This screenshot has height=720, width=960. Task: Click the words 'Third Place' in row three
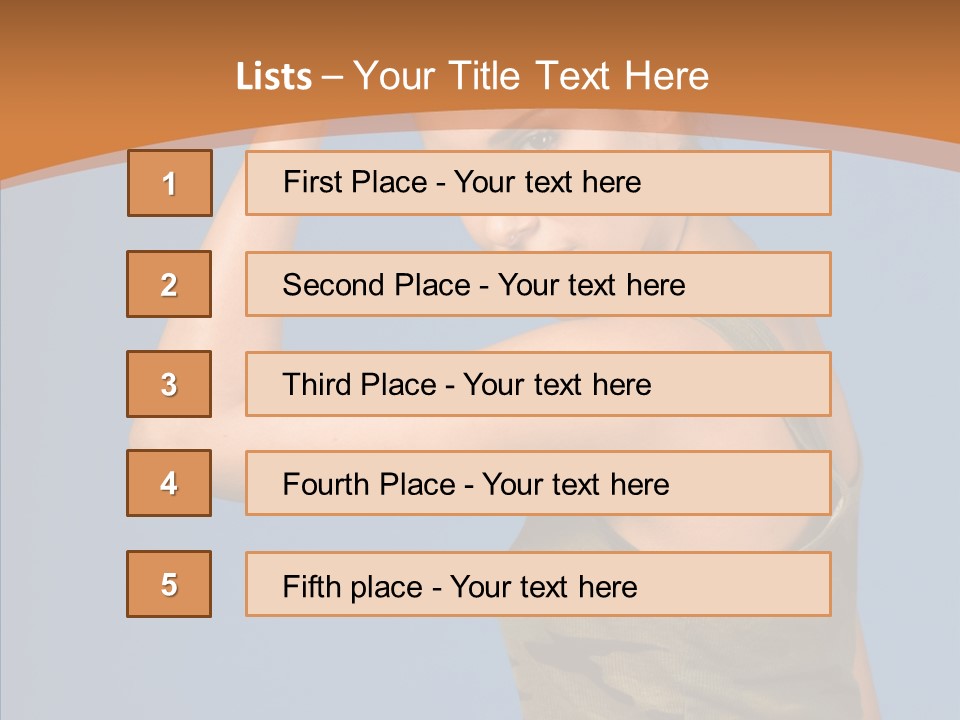359,384
